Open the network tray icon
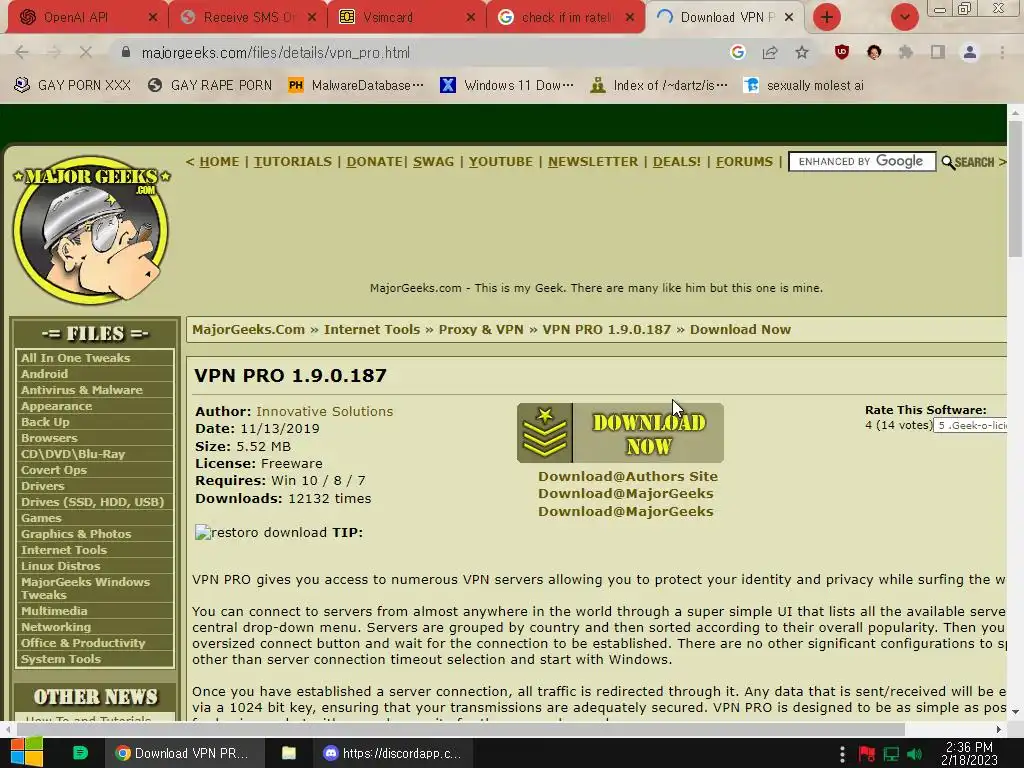The image size is (1024, 768). (891, 754)
